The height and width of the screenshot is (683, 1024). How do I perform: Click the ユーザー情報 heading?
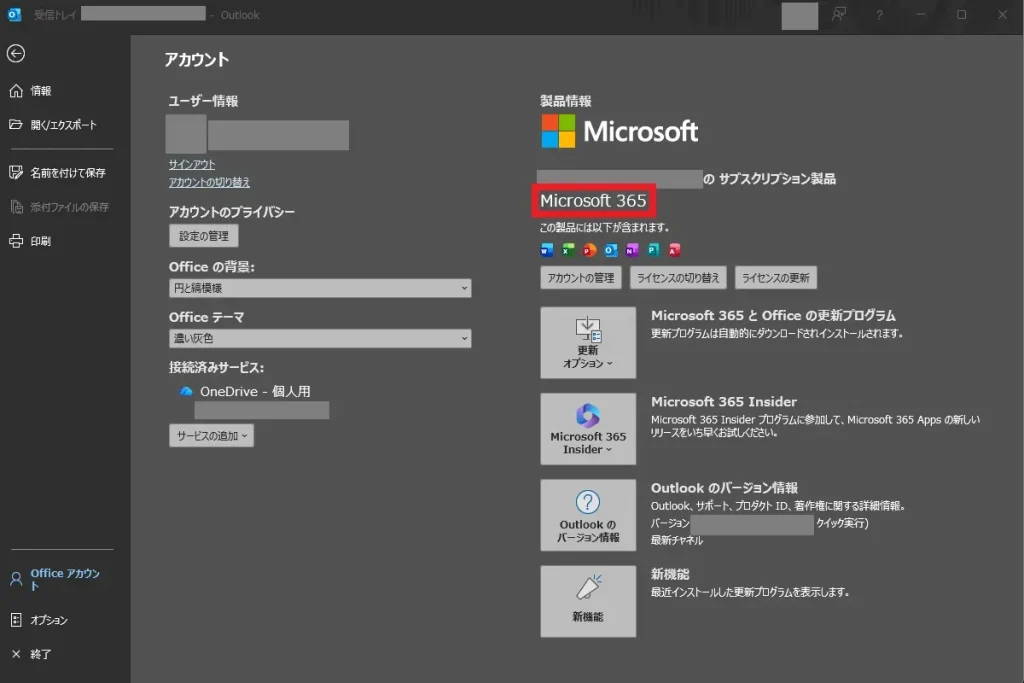tap(203, 101)
